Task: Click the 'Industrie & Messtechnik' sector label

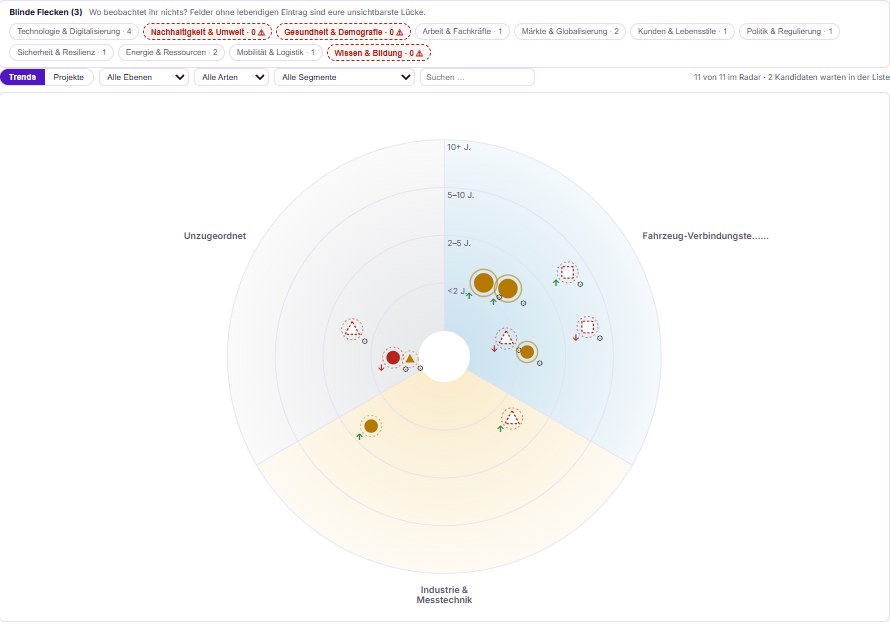Action: click(x=444, y=595)
